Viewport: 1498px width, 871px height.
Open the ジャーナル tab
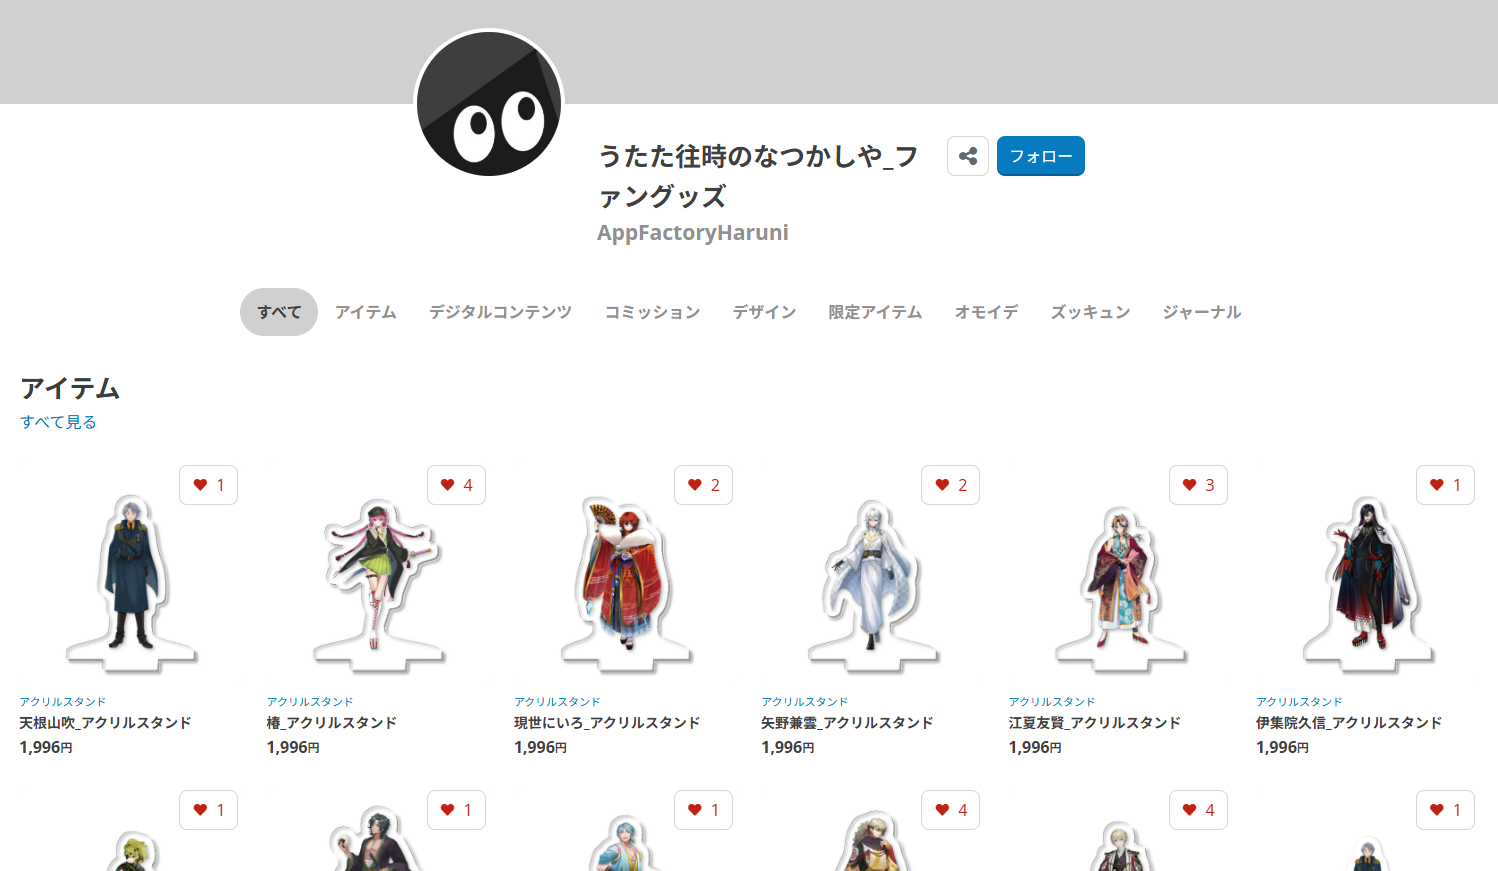click(x=1201, y=312)
